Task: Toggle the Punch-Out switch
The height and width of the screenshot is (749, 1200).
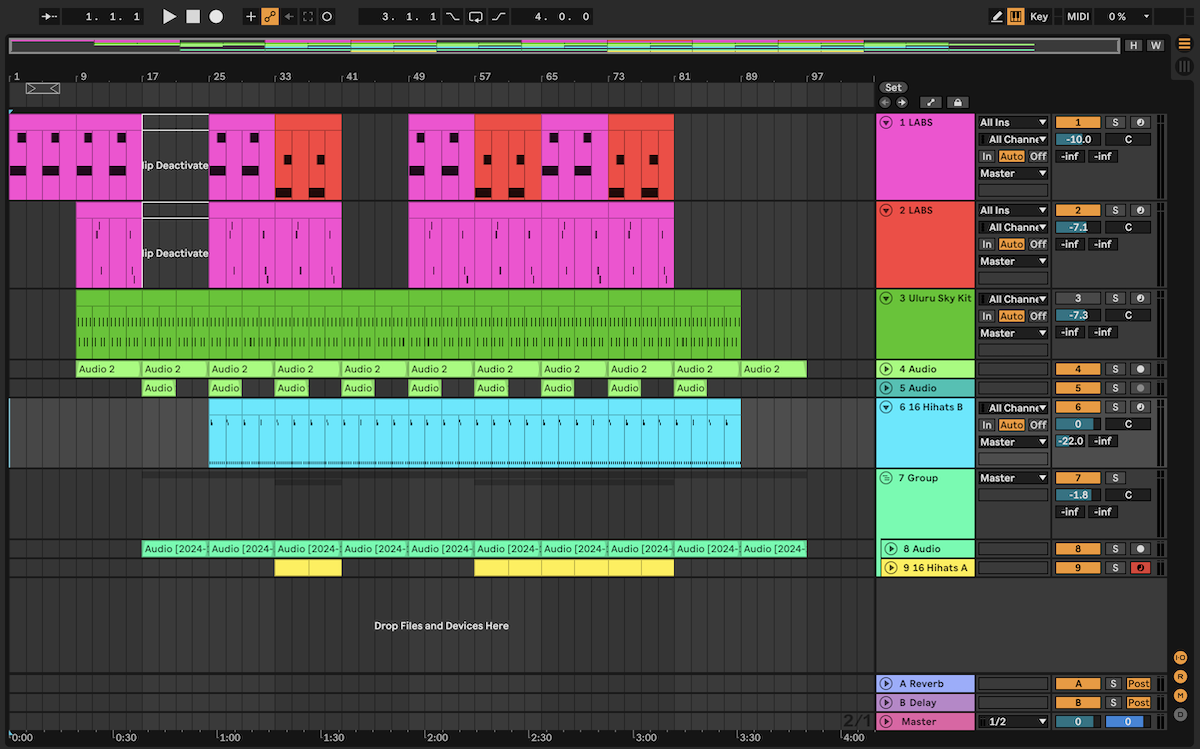Action: point(498,17)
